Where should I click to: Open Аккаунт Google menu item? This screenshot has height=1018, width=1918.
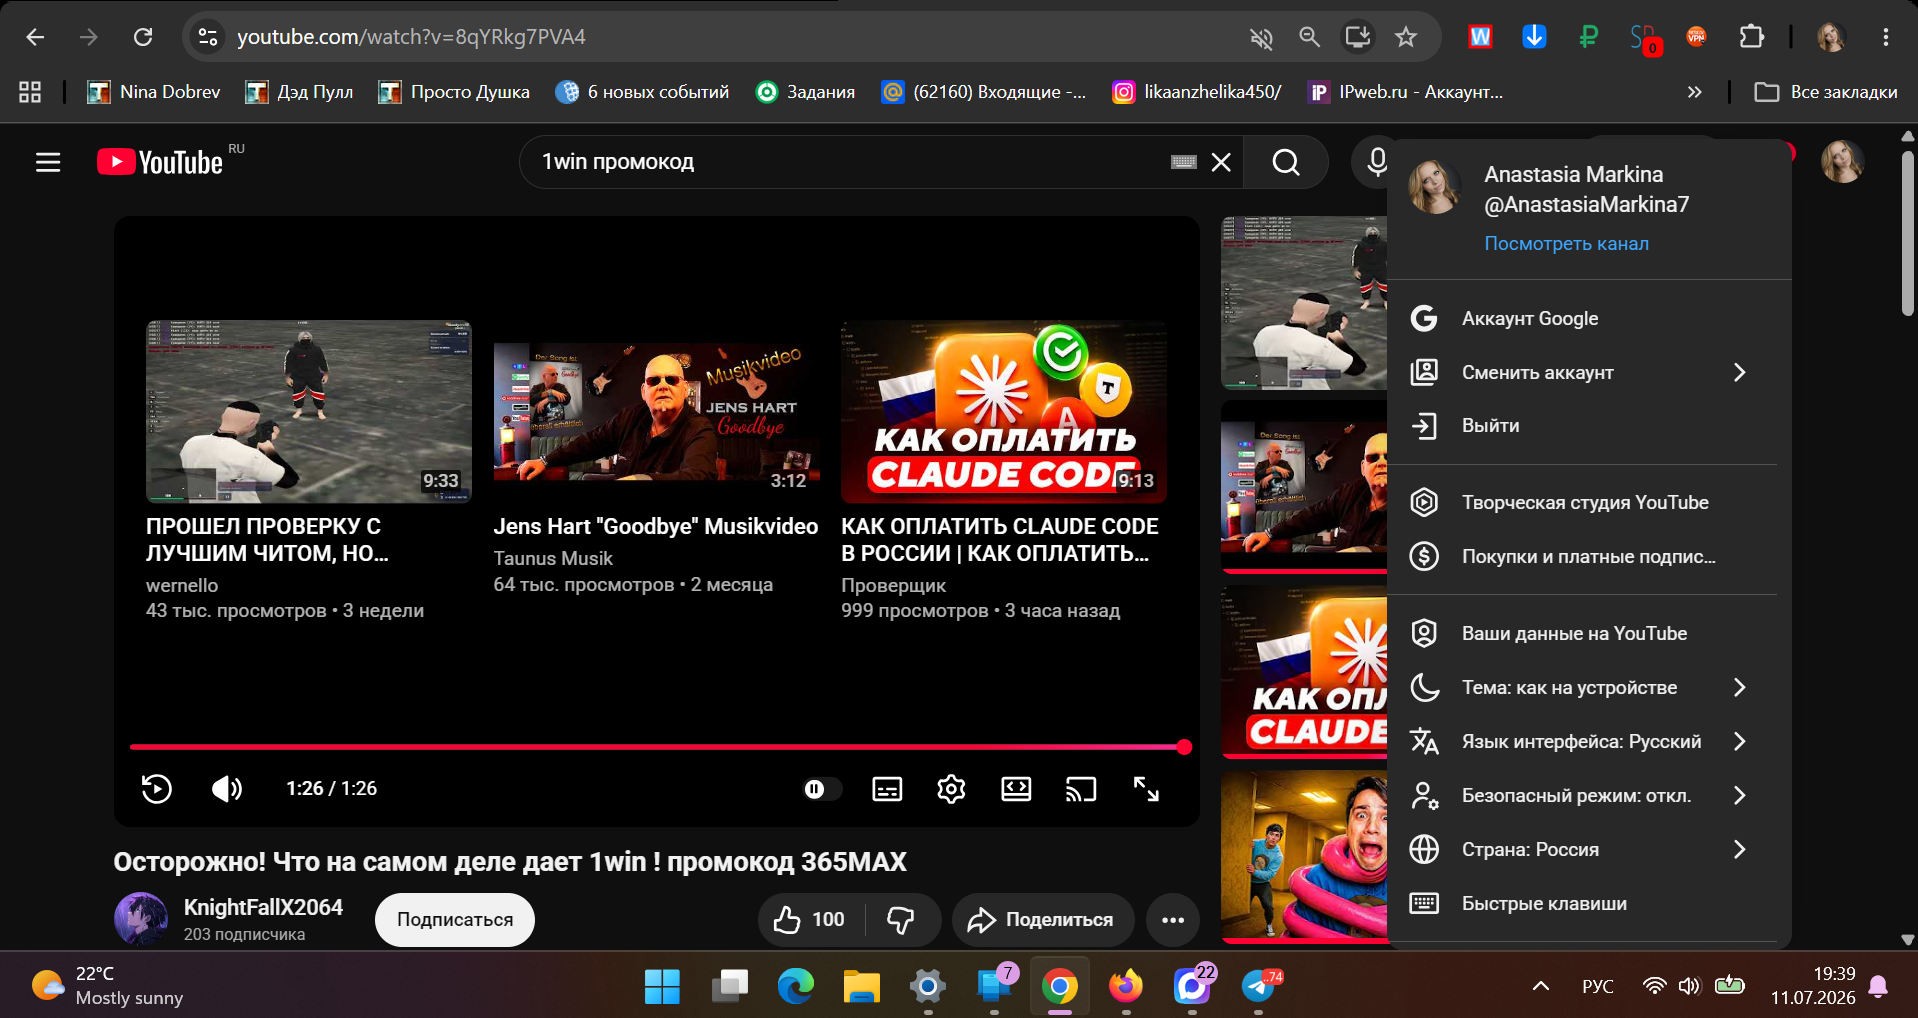1589,319
